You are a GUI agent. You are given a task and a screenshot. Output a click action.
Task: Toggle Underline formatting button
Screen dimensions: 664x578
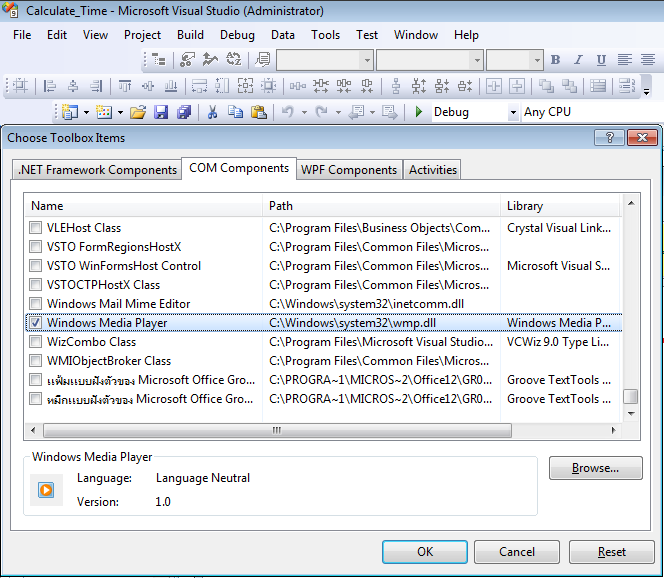click(x=601, y=60)
